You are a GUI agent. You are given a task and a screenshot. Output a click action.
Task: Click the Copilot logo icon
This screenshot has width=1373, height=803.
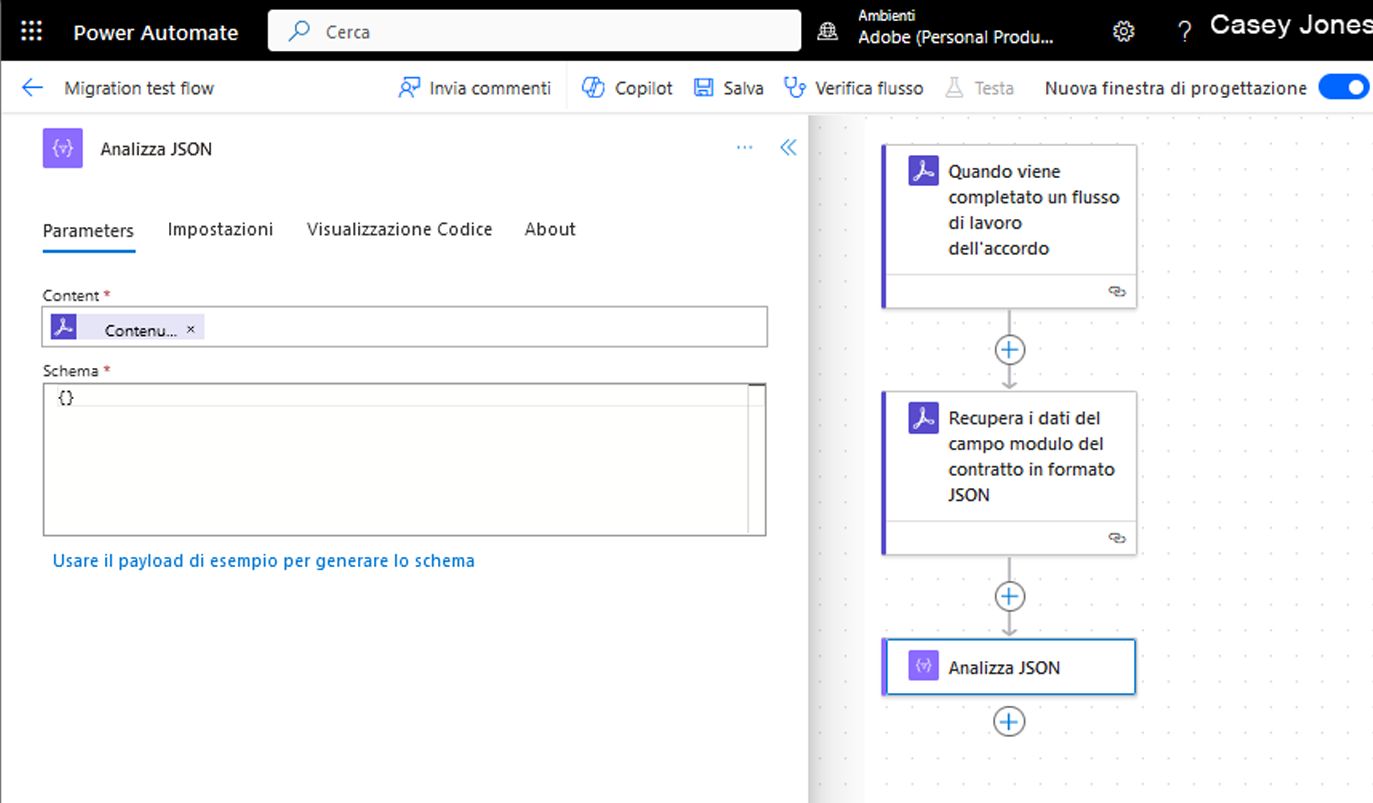[x=593, y=88]
